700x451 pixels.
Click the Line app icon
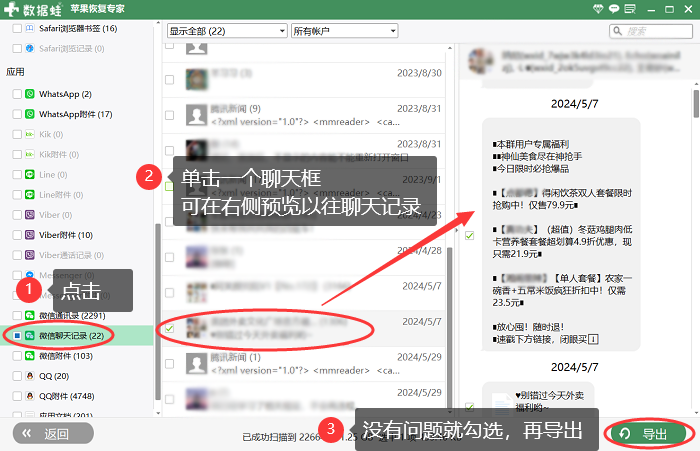[29, 174]
